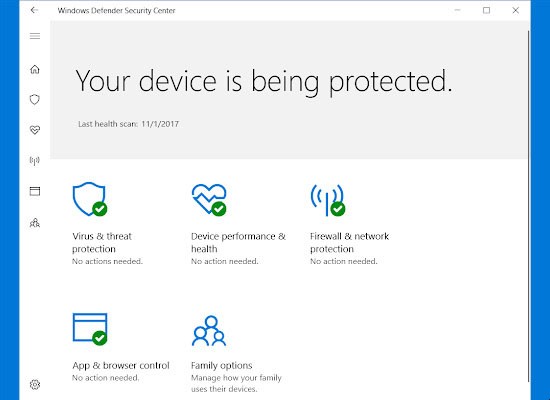
Task: Click the vertical scrollbar on right edge
Action: [x=529, y=206]
